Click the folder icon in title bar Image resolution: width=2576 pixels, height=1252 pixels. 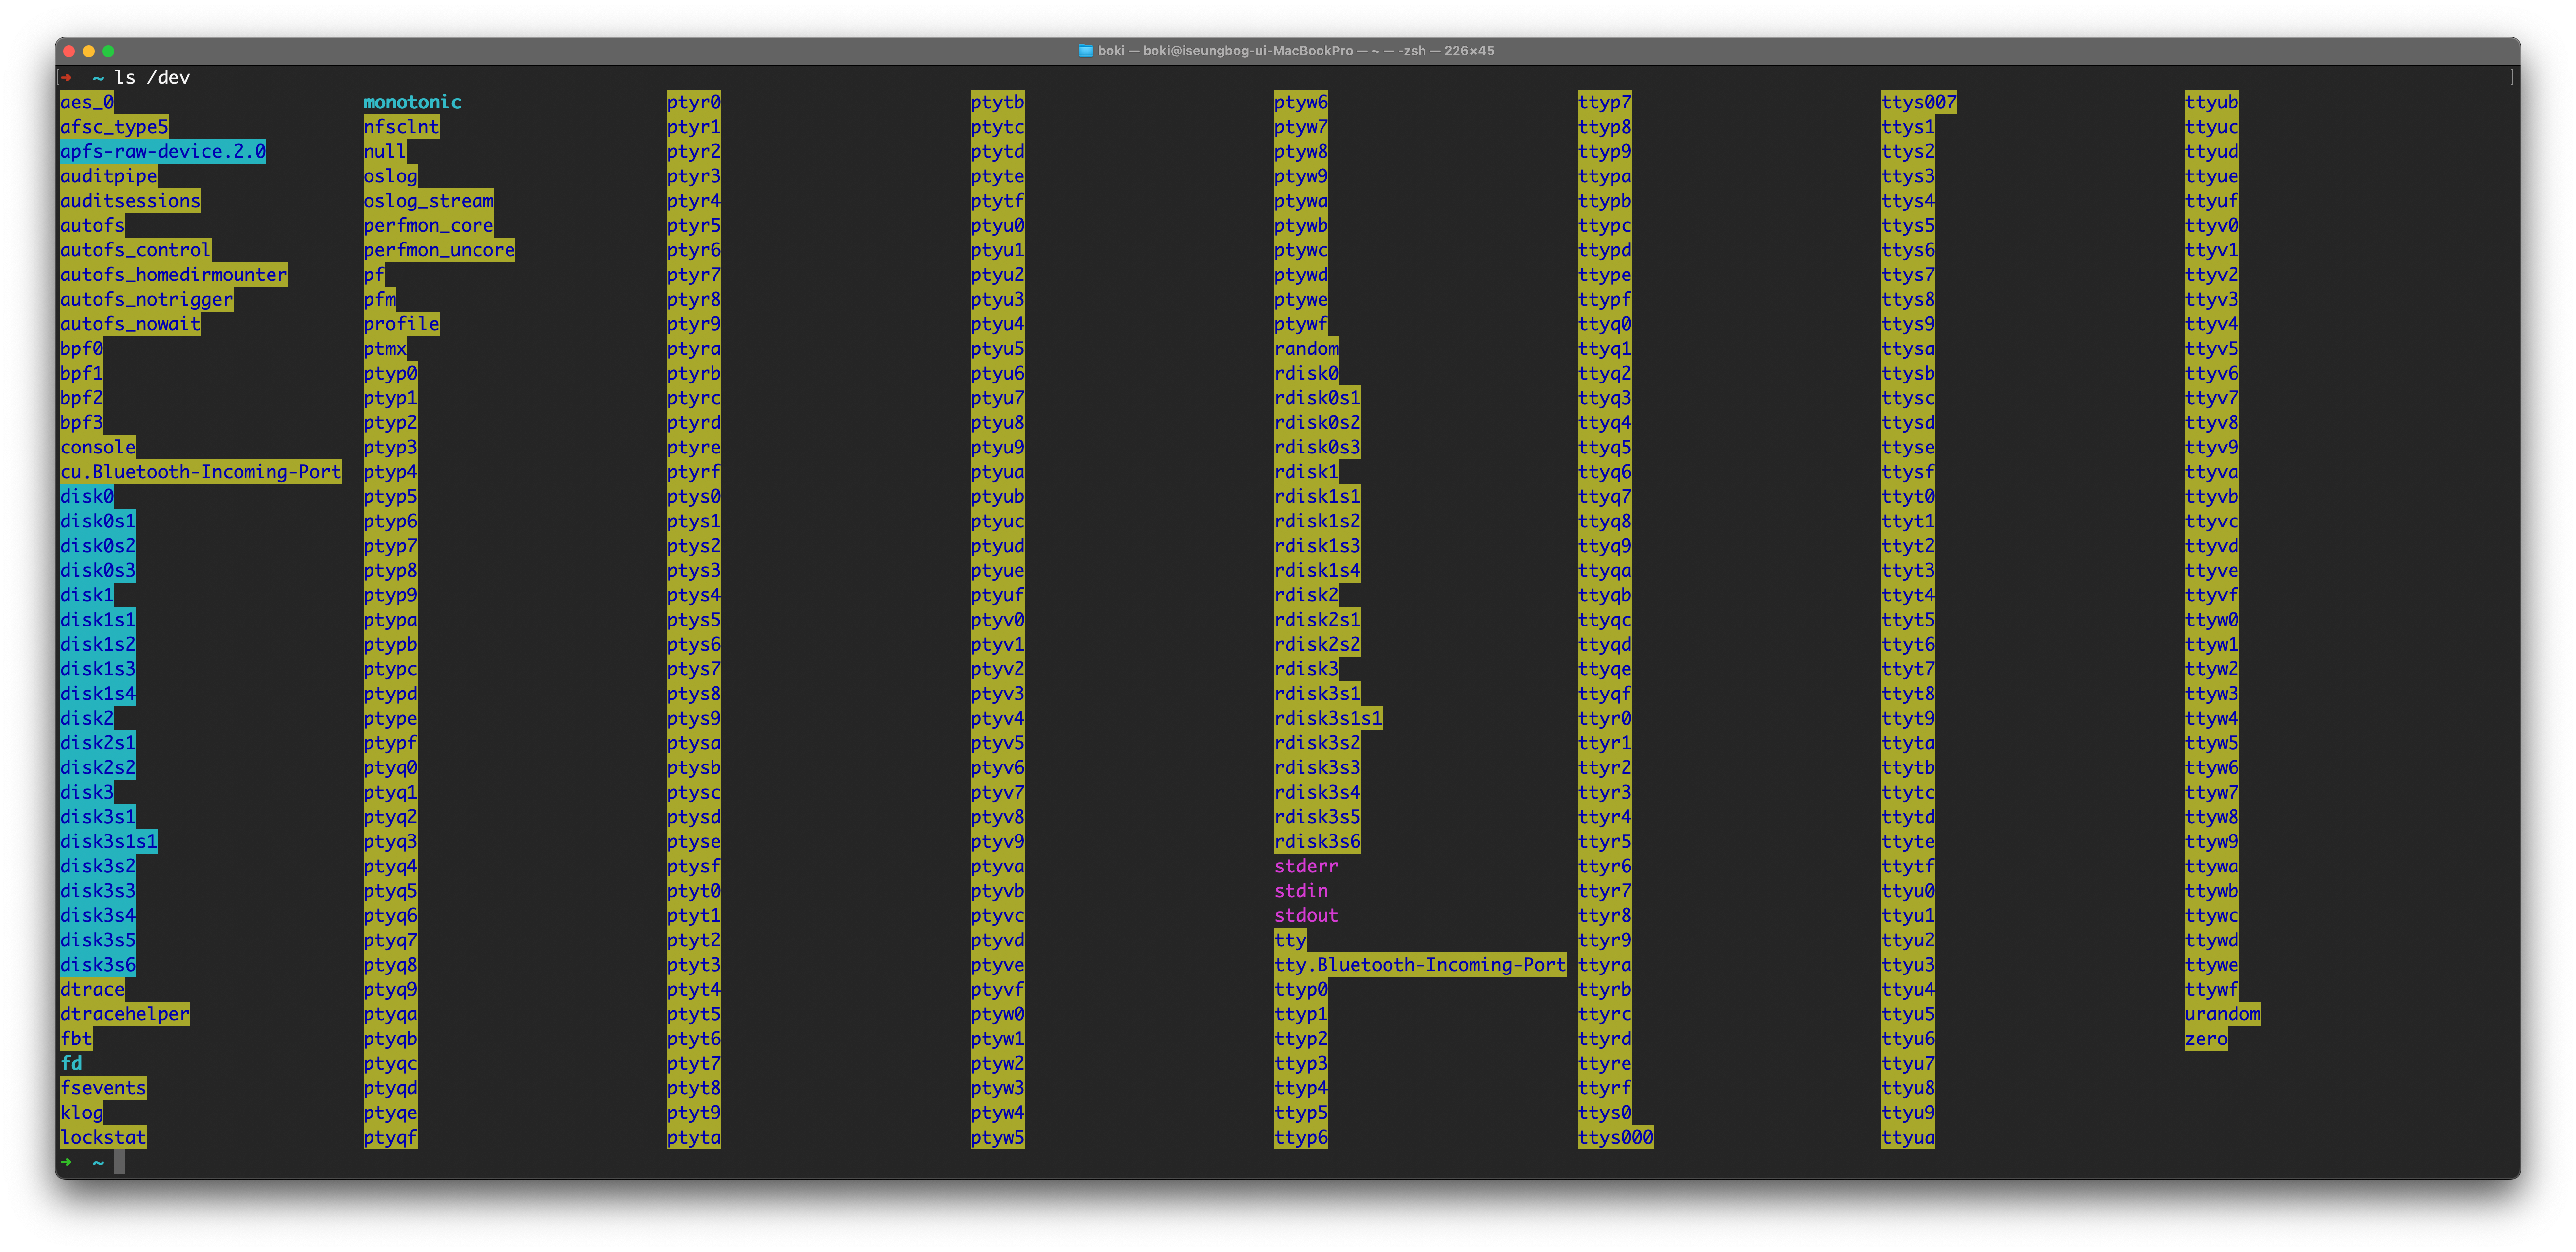(1085, 51)
